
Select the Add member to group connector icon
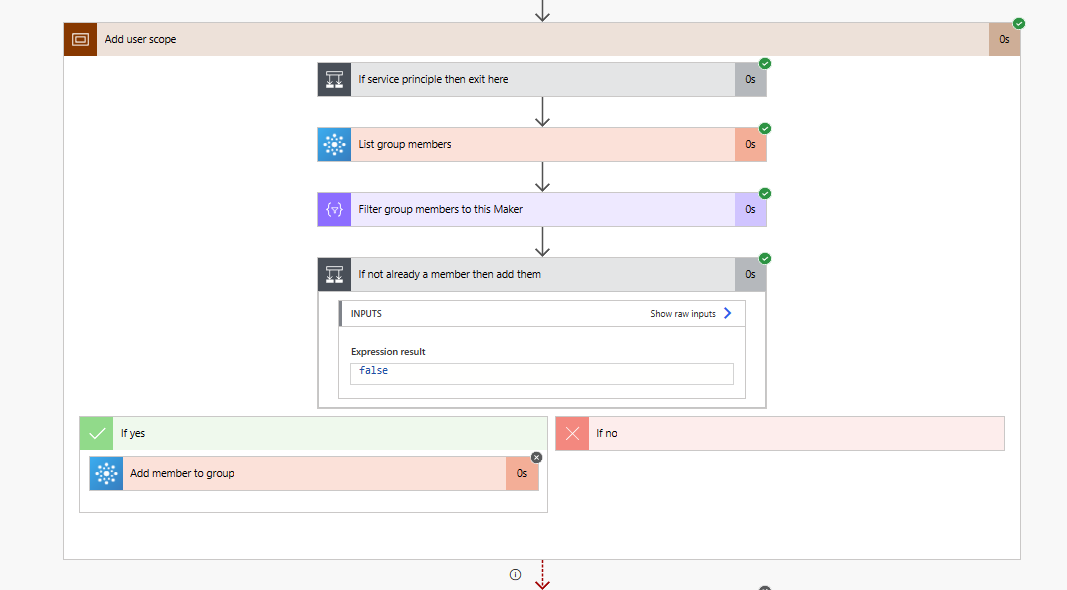point(105,473)
